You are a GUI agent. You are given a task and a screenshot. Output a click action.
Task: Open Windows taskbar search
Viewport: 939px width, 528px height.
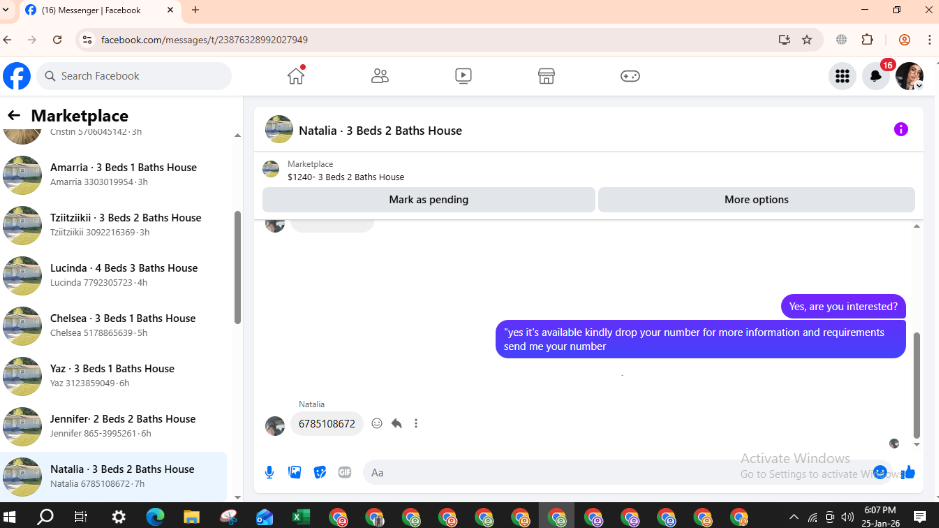click(45, 517)
